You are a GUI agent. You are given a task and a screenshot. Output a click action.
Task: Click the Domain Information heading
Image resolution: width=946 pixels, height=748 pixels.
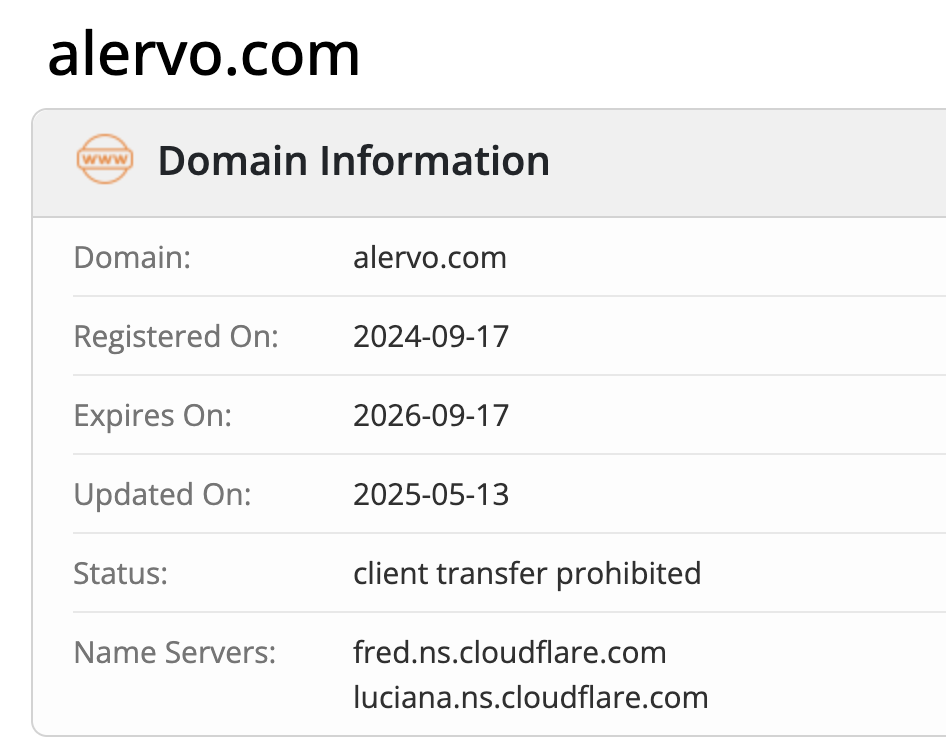[354, 160]
